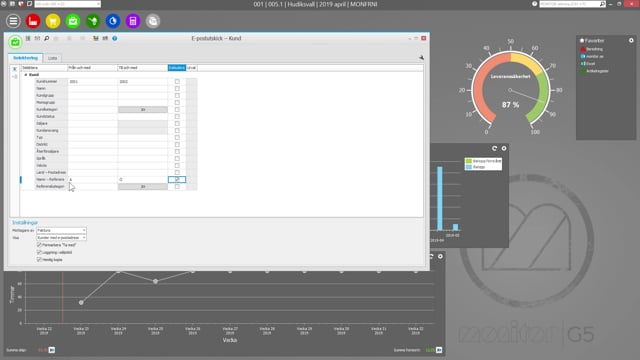Collapse the Kund tree group
The height and width of the screenshot is (360, 640).
(x=26, y=75)
